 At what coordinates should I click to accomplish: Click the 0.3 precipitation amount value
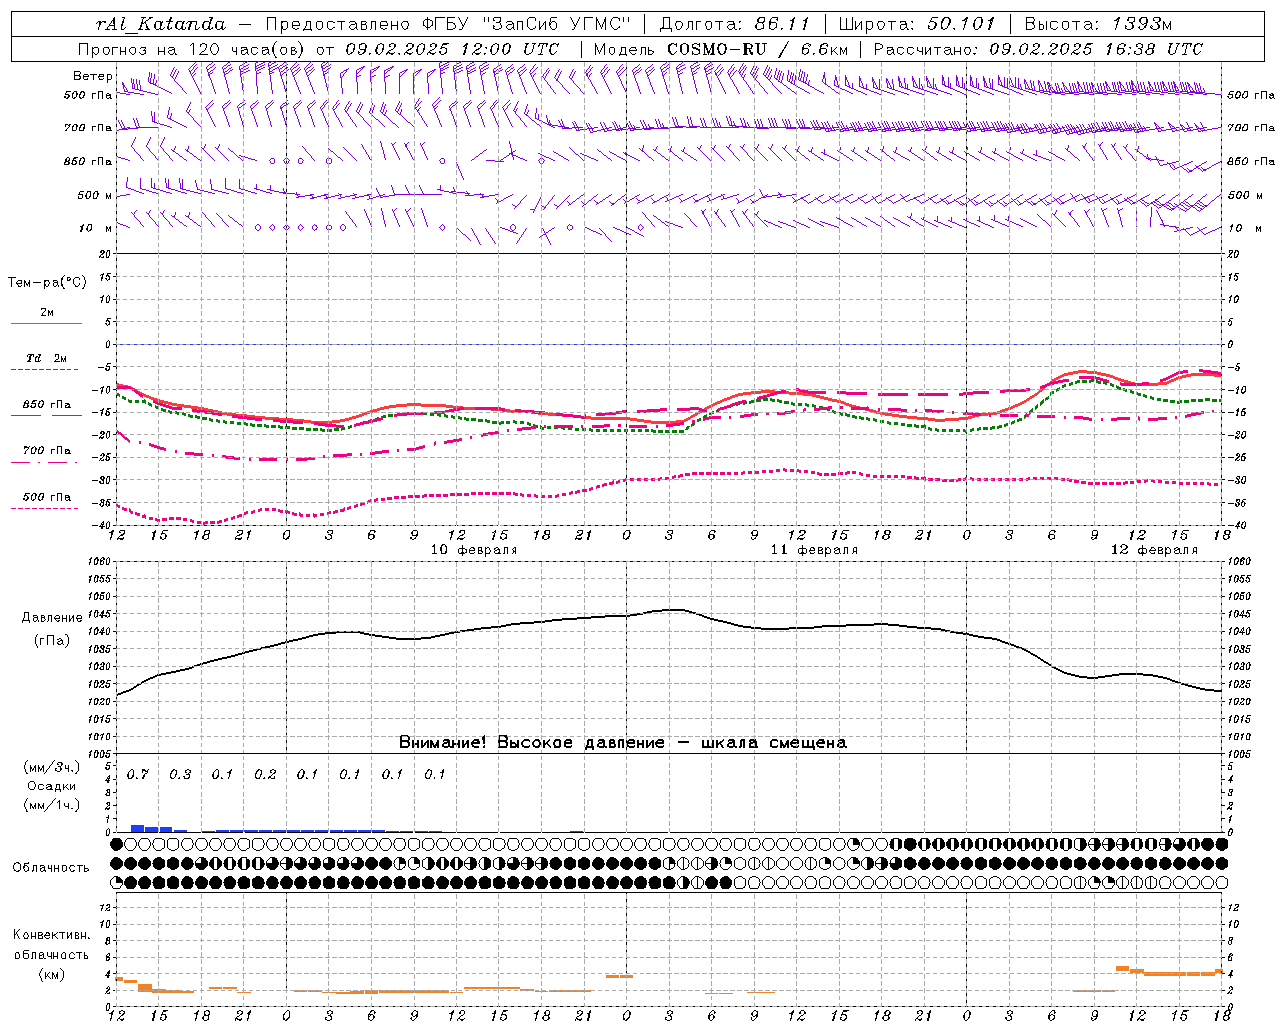180,774
